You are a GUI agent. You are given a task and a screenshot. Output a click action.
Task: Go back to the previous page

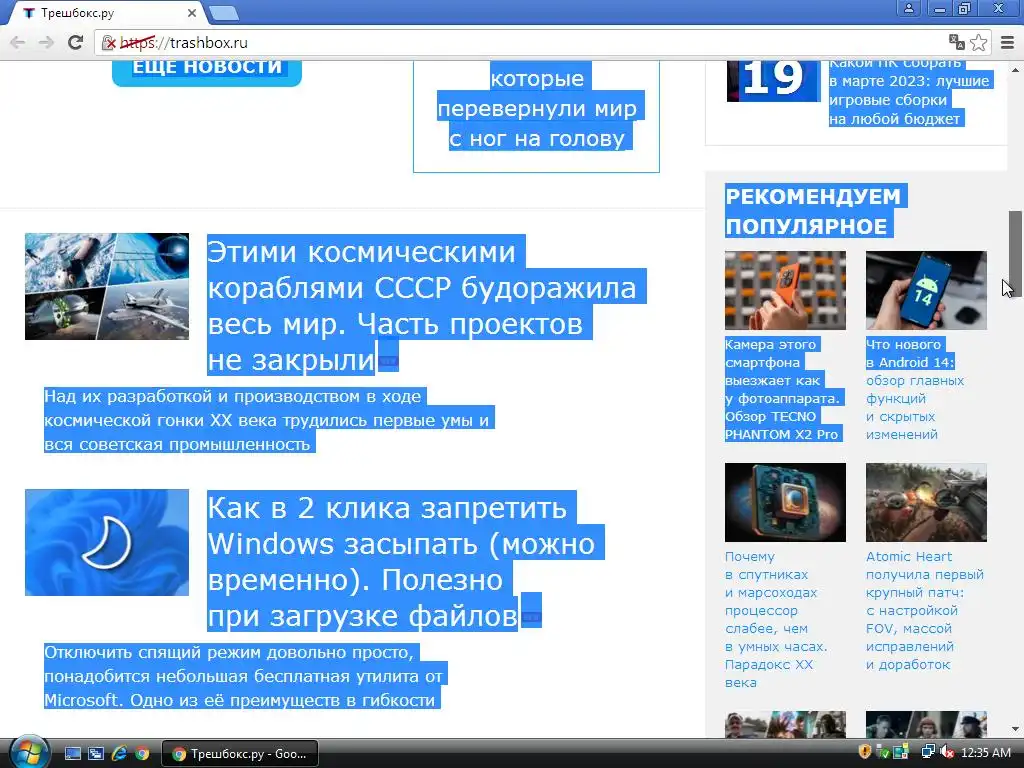click(x=18, y=42)
